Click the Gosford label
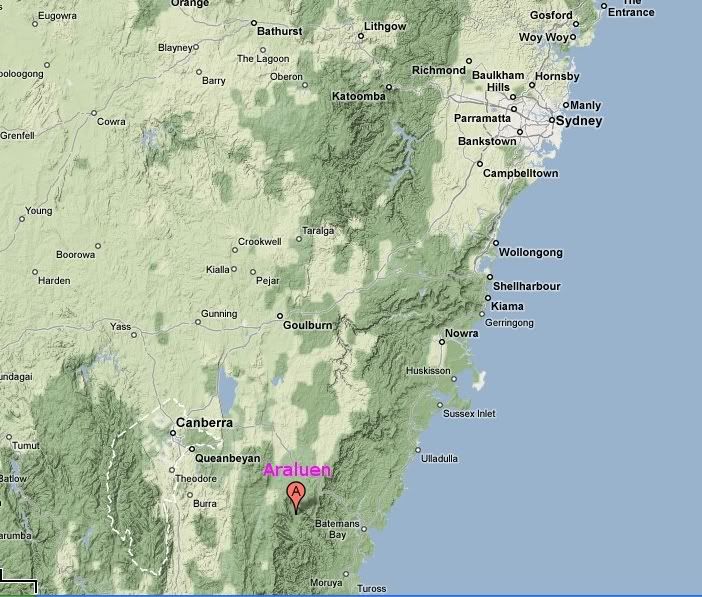The height and width of the screenshot is (597, 702). pyautogui.click(x=551, y=15)
